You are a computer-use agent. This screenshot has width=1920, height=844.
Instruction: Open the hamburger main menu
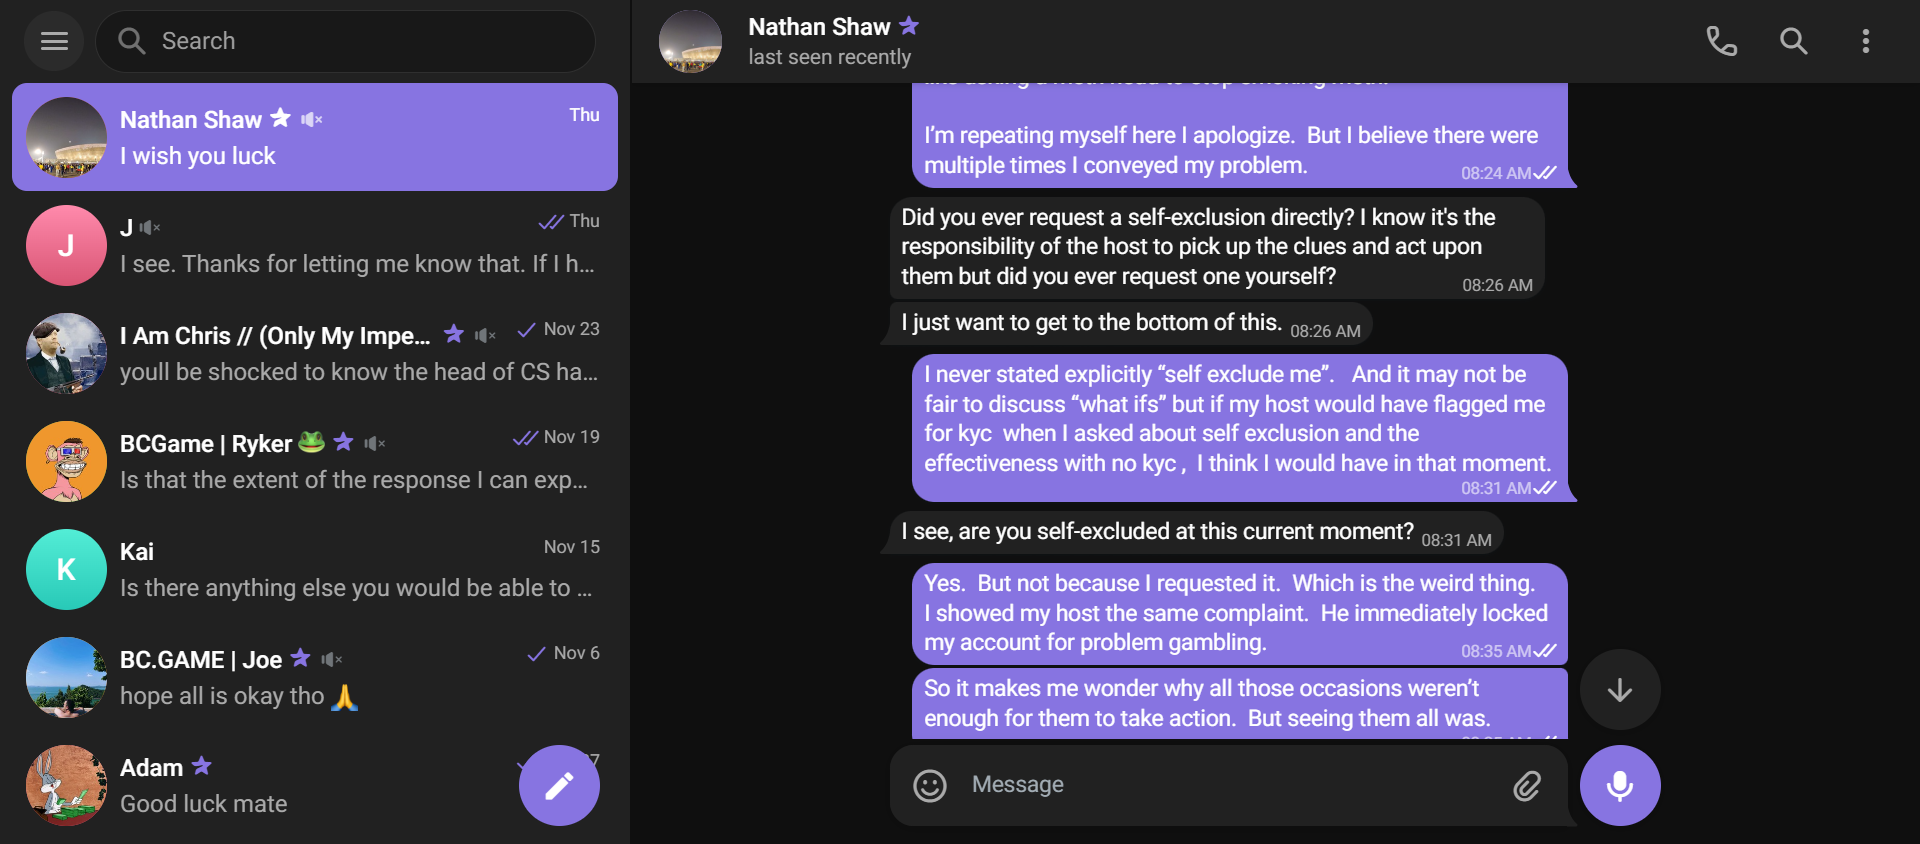54,41
